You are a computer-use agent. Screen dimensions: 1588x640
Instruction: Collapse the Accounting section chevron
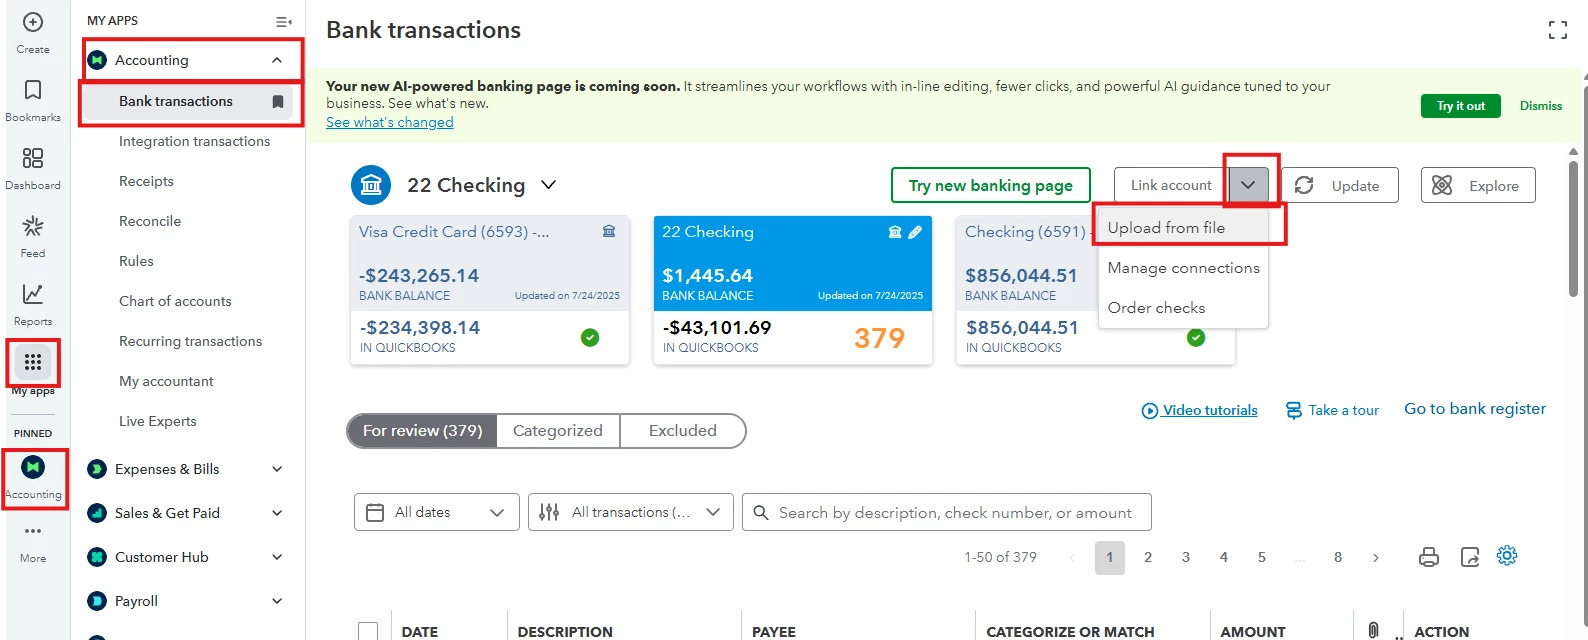pyautogui.click(x=277, y=60)
